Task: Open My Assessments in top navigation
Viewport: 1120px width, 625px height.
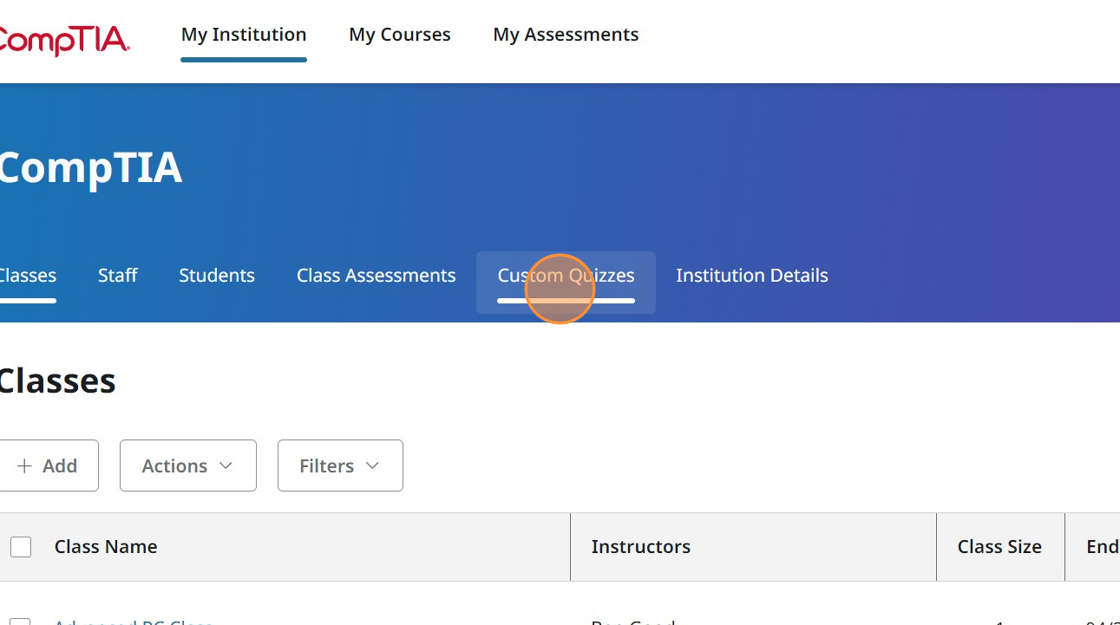Action: (565, 35)
